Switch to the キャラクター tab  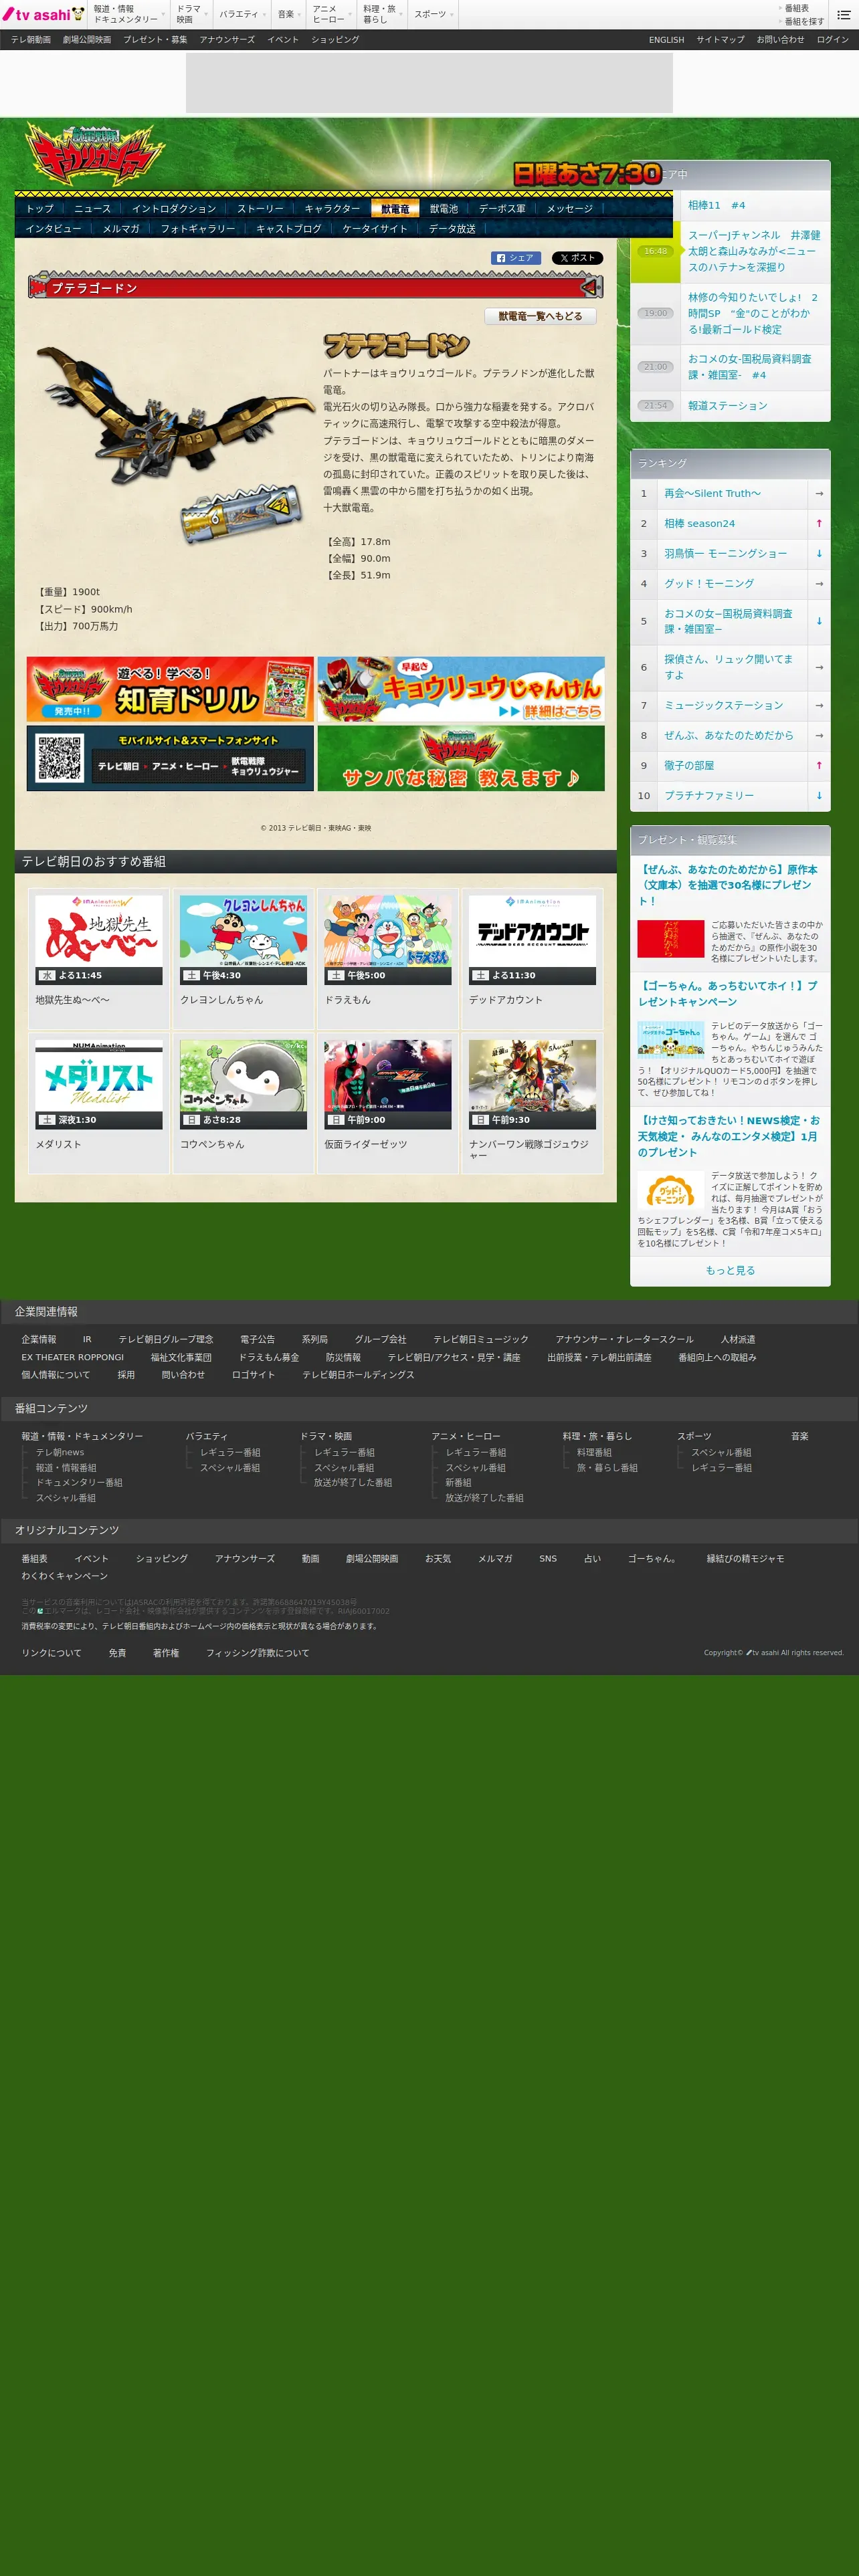coord(332,209)
